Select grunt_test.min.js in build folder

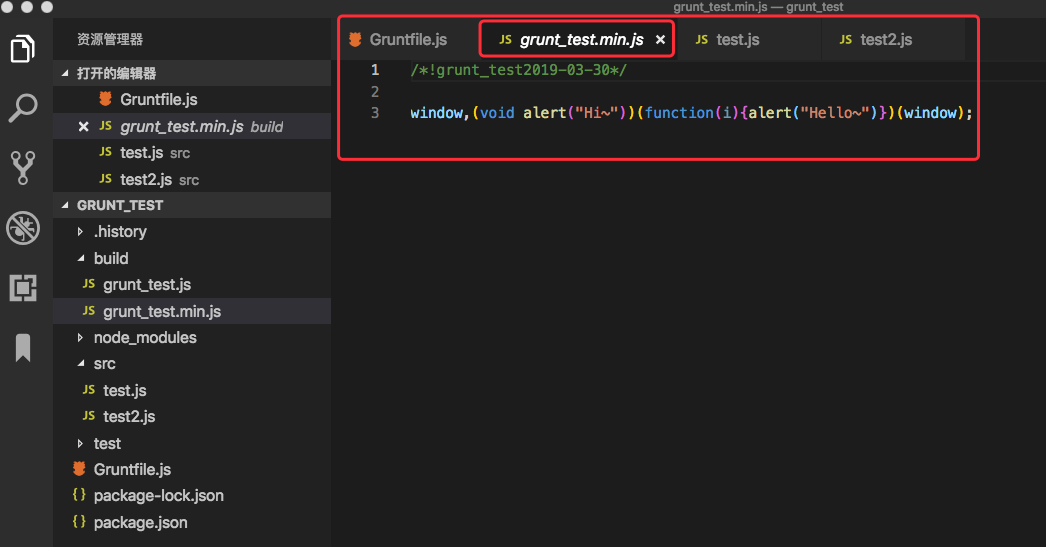[192, 312]
